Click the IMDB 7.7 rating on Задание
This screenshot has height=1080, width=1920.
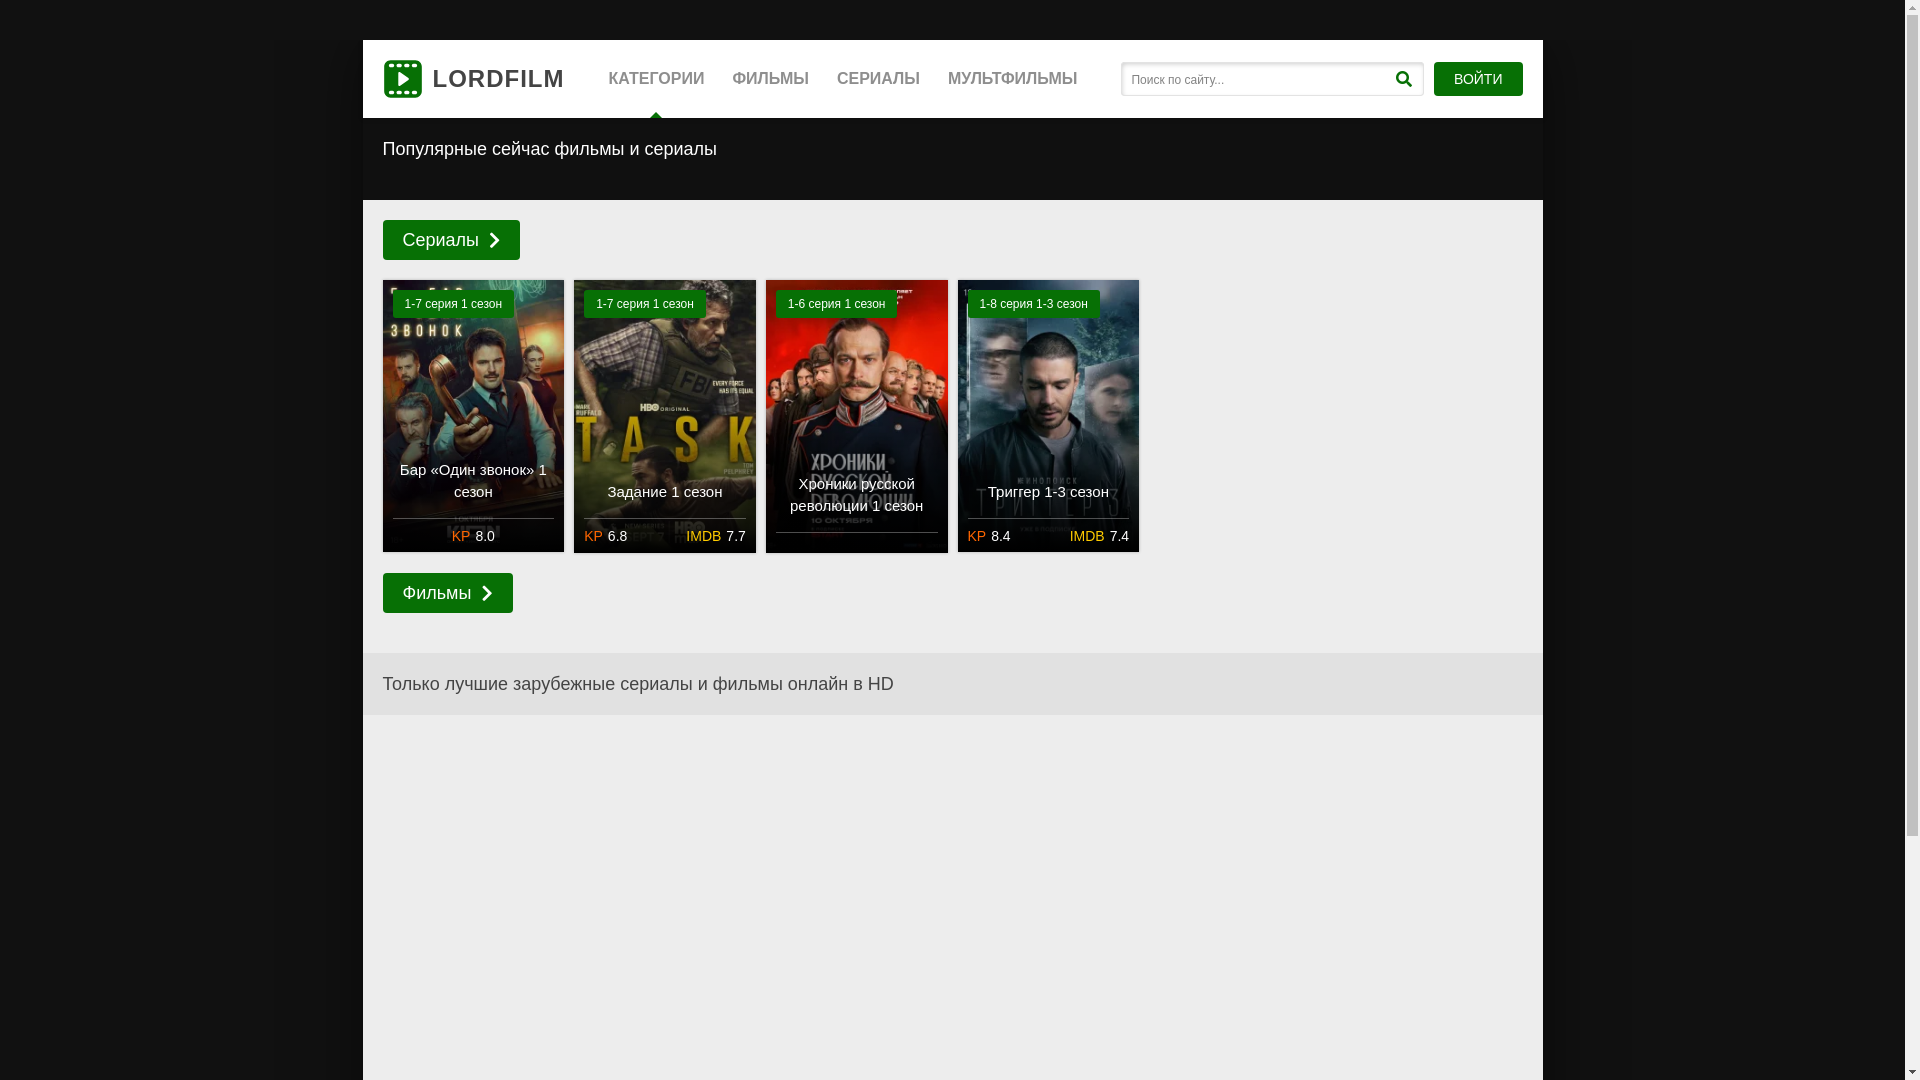716,536
